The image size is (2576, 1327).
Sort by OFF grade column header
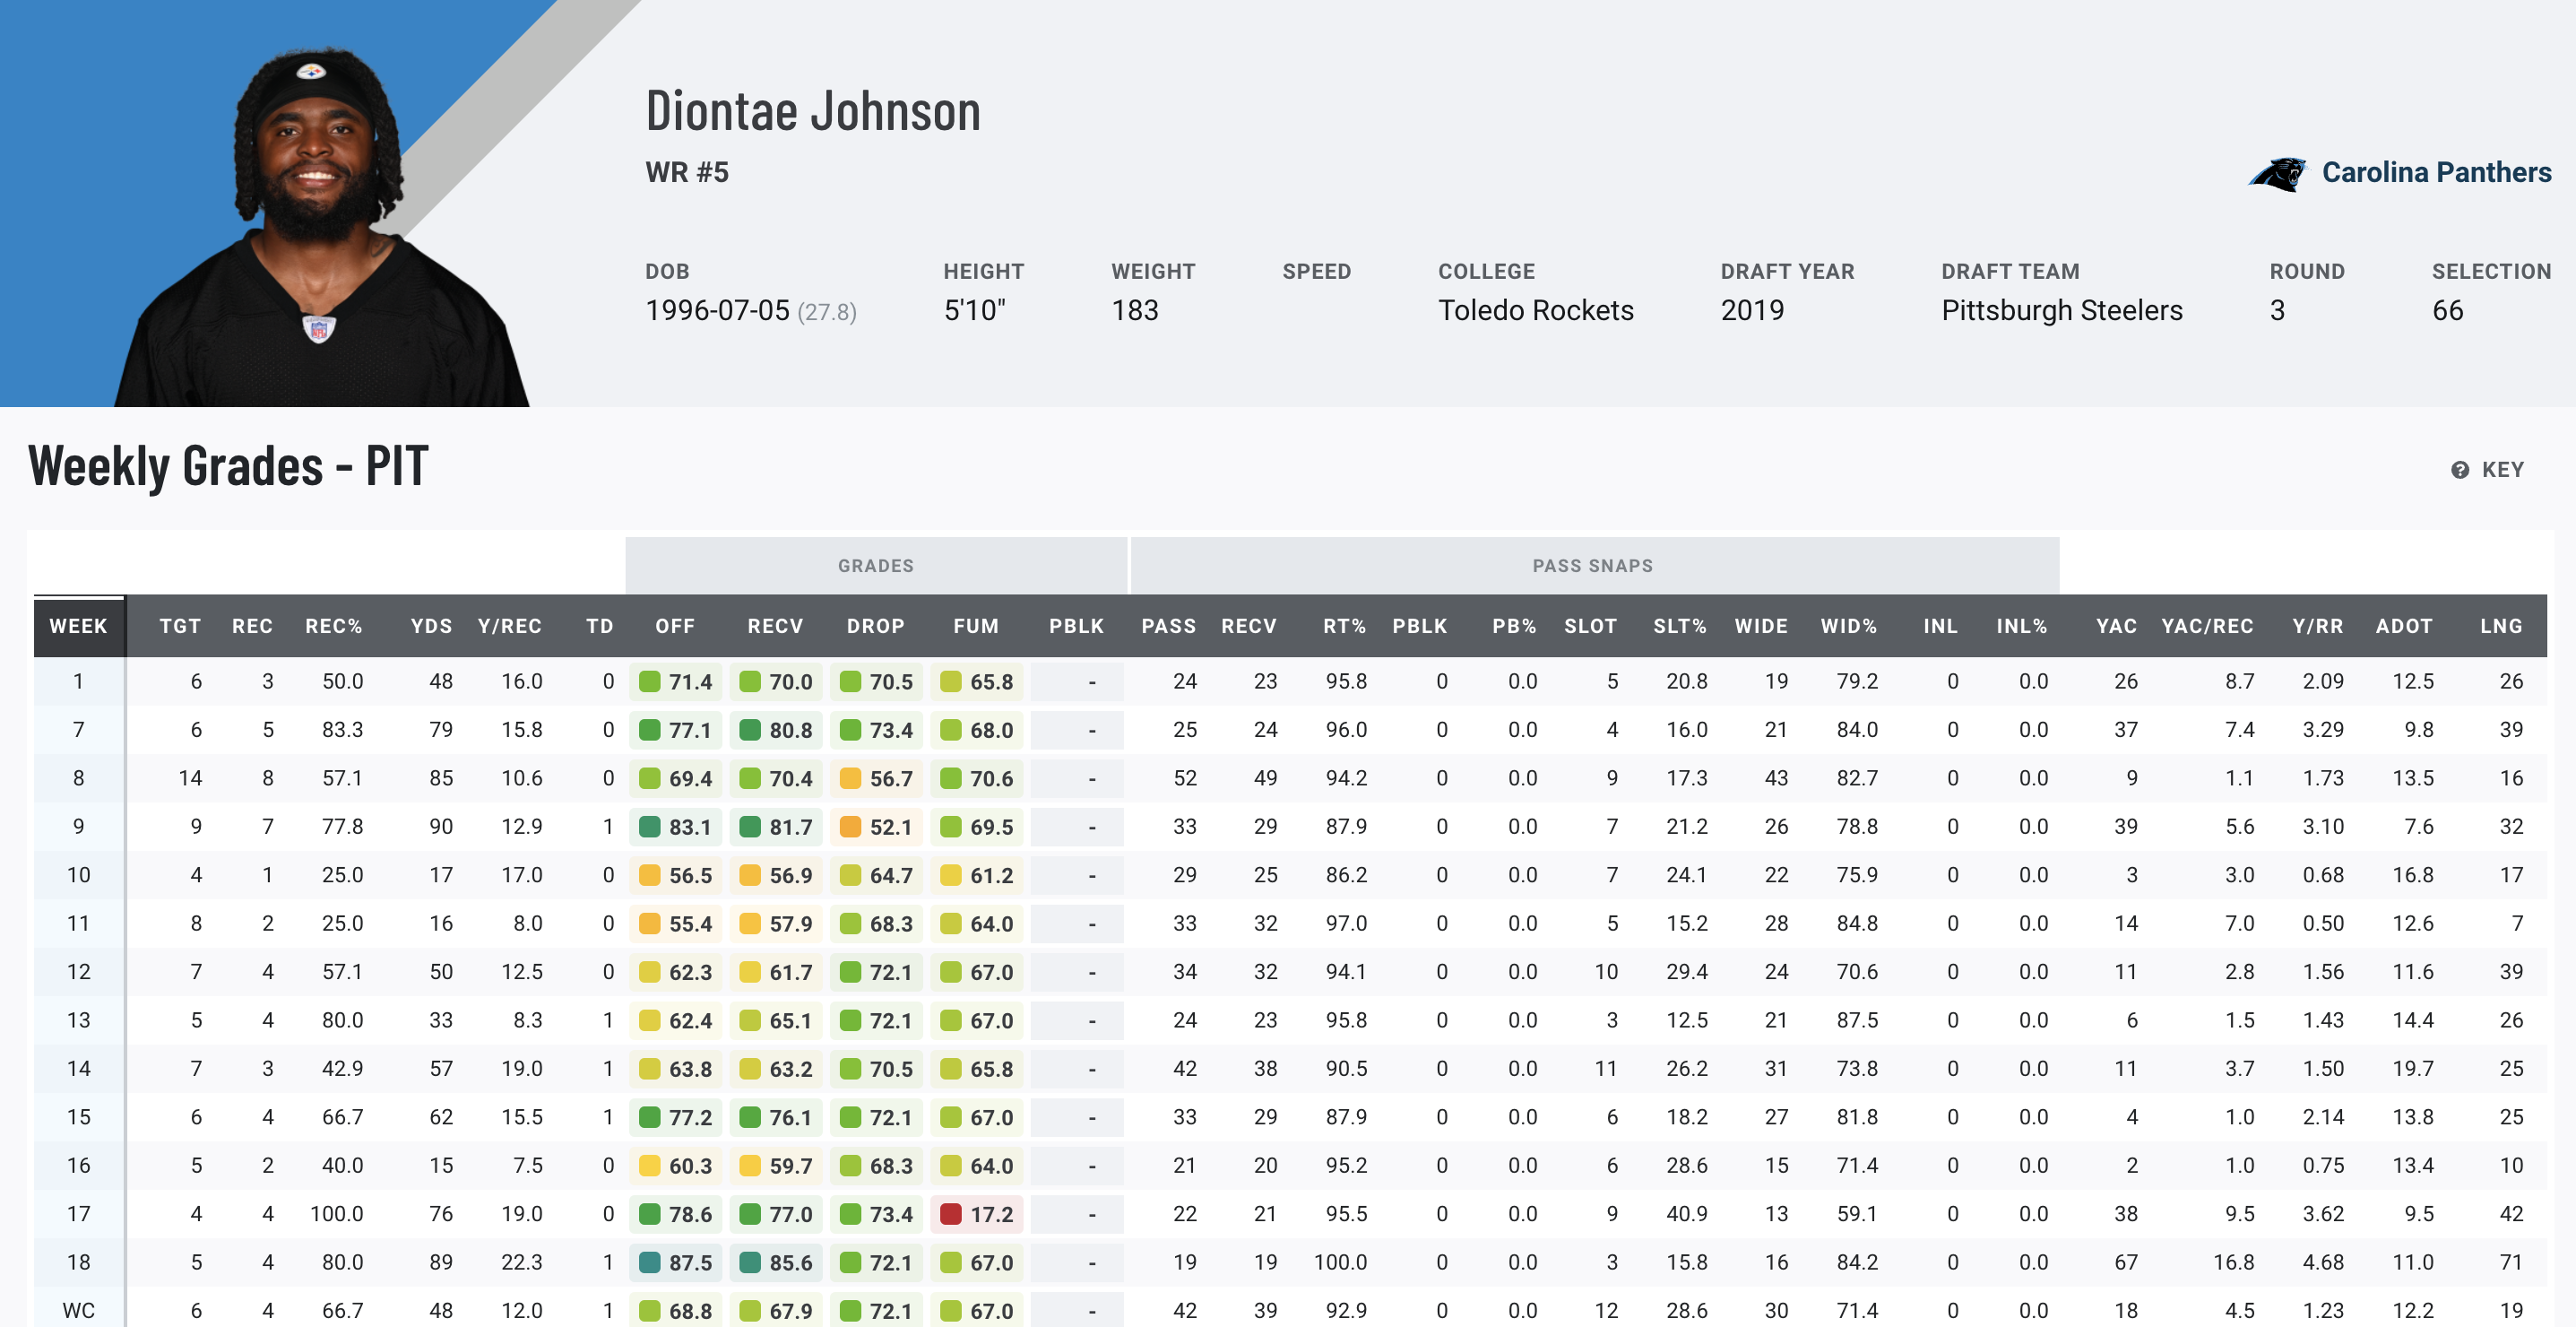point(675,626)
